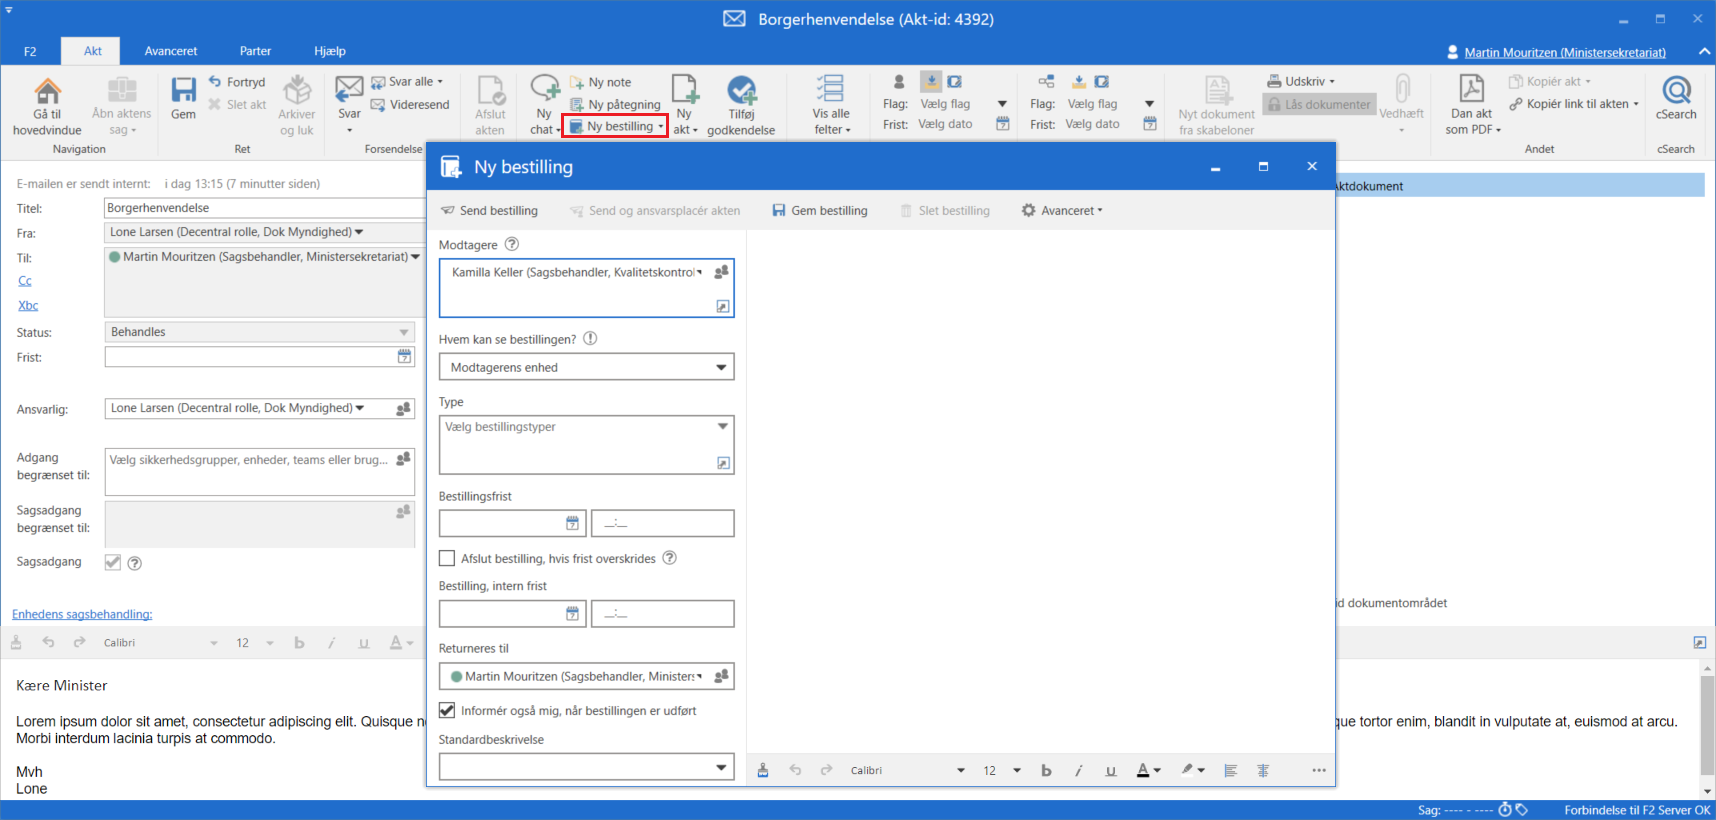Open Cc link
The image size is (1716, 820).
25,281
